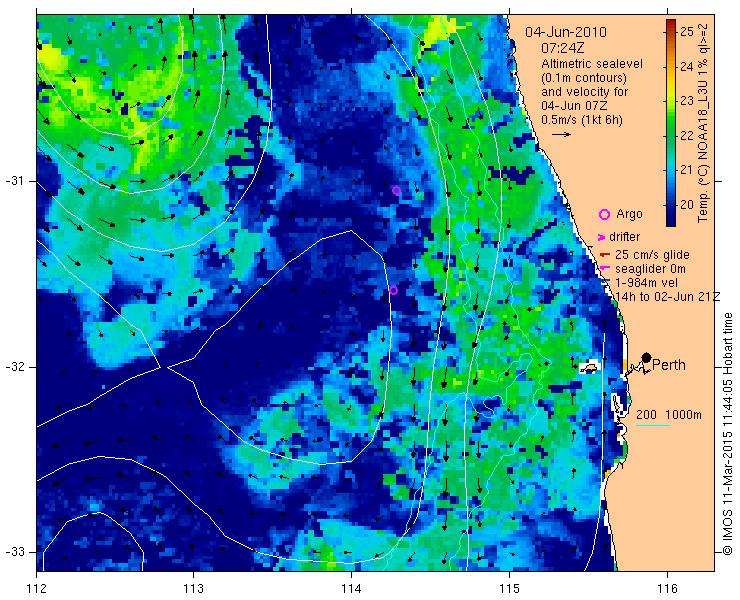The image size is (740, 600).
Task: Click the colorbar value 20
Action: [x=687, y=204]
